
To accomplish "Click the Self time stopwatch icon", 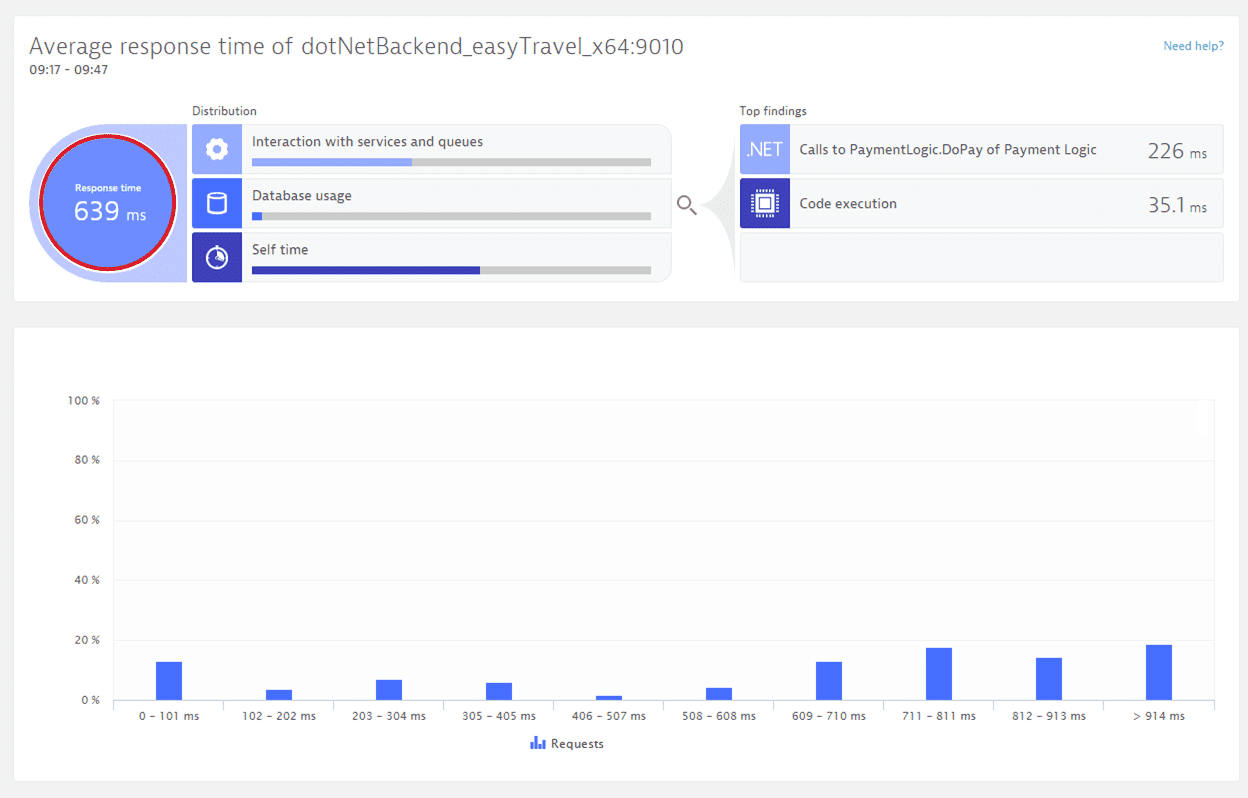I will pyautogui.click(x=217, y=258).
